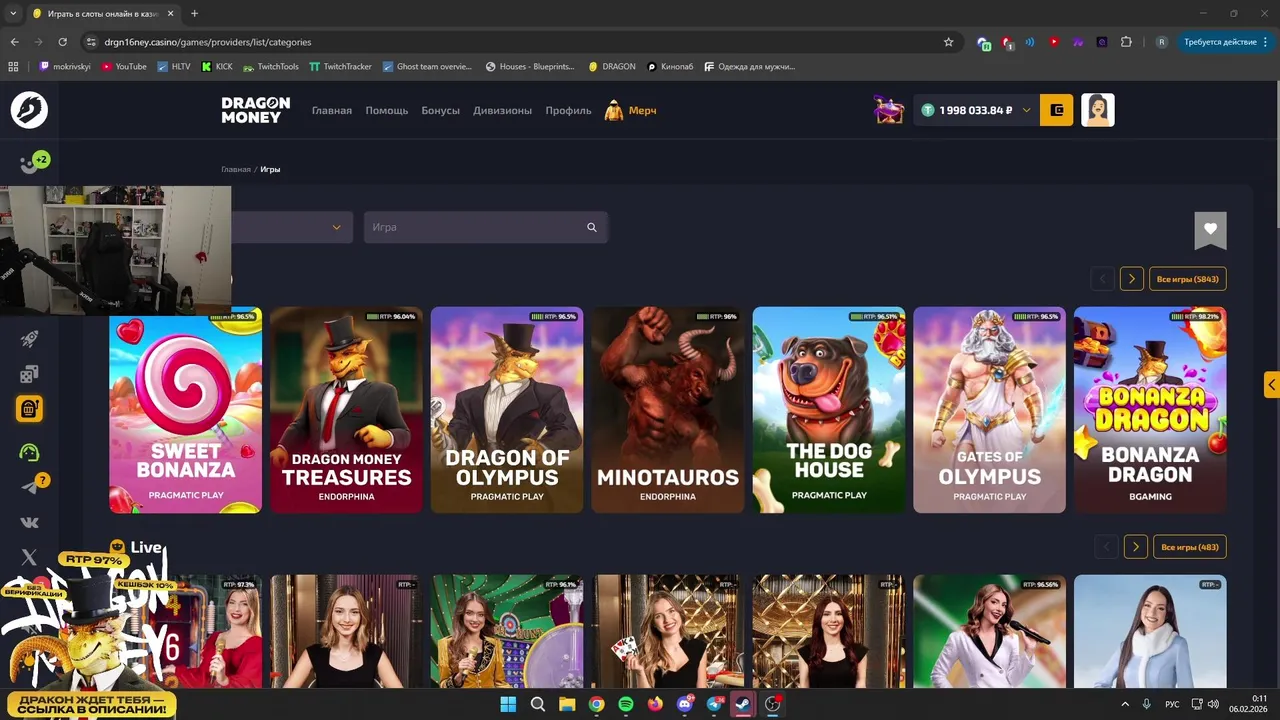Show next slots with yellow right arrow

(1131, 279)
